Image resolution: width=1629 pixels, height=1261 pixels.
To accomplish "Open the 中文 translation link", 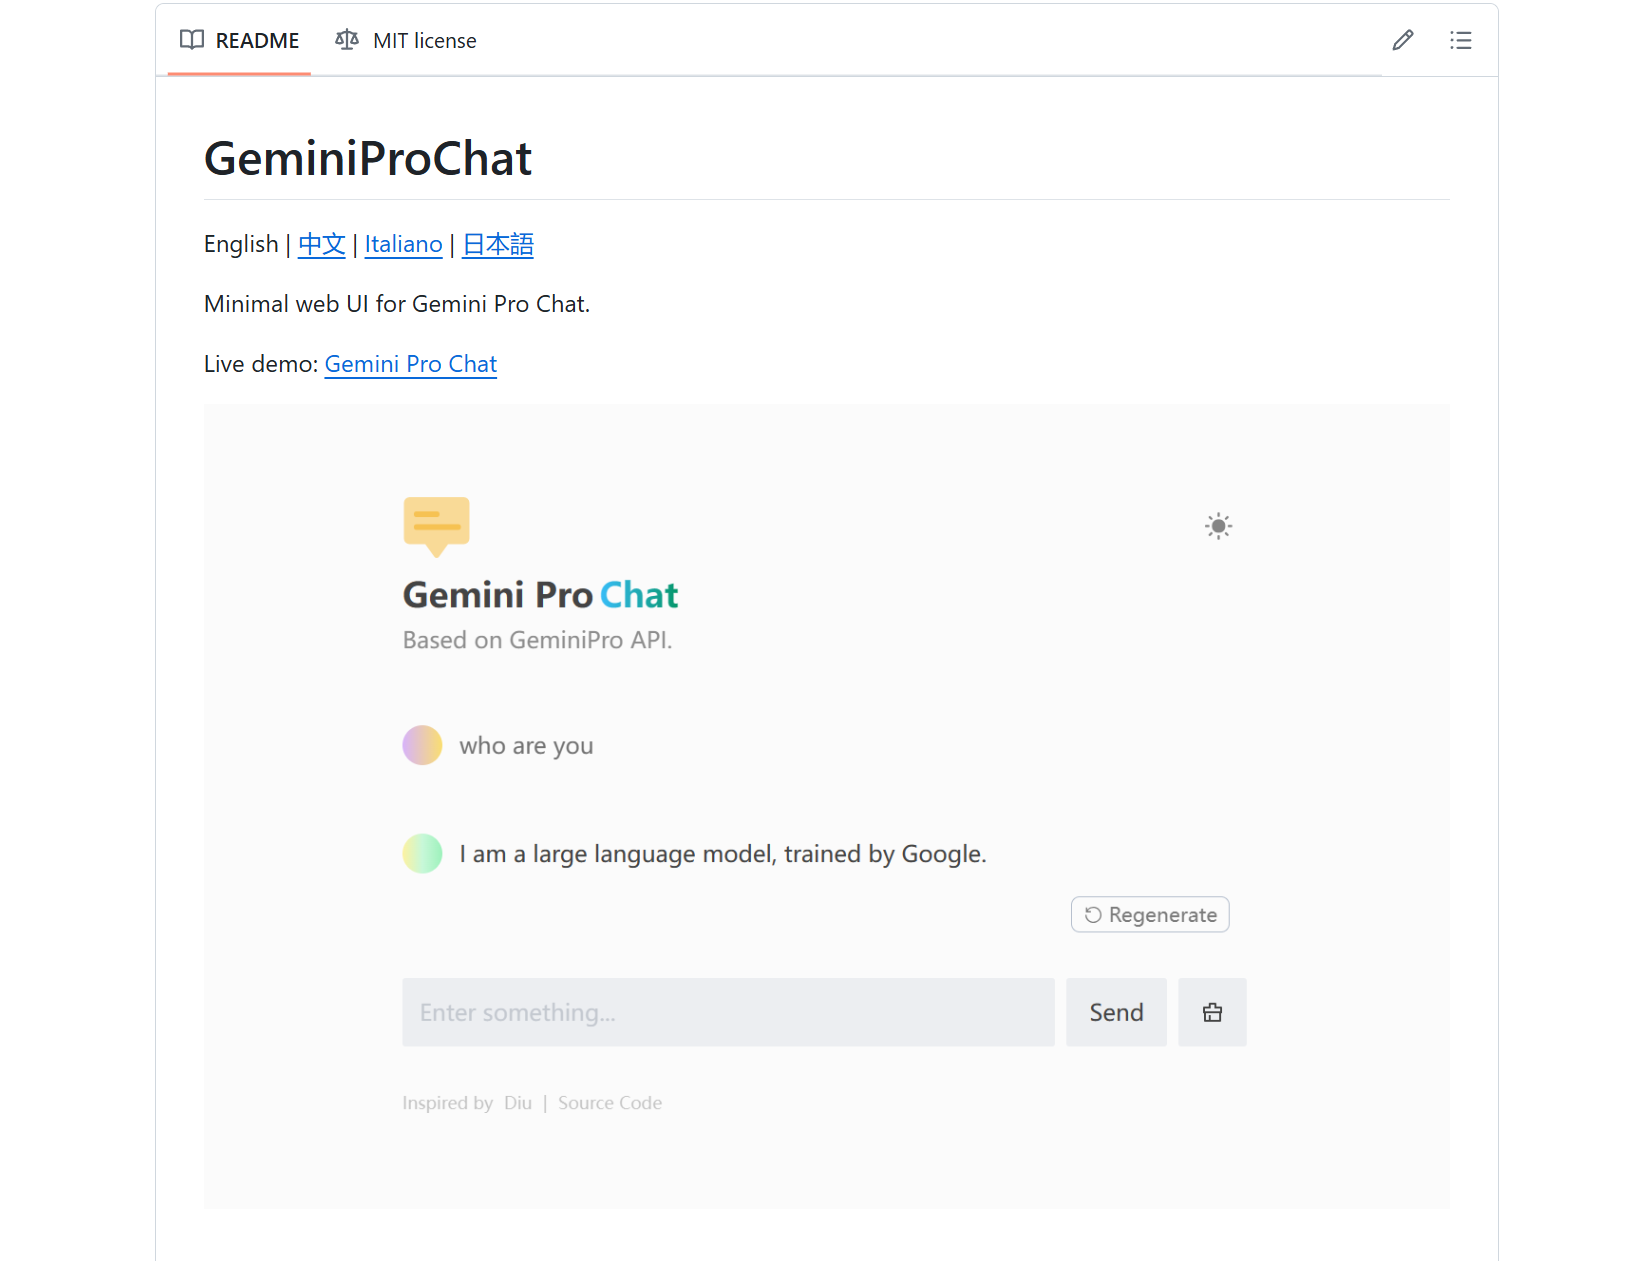I will pos(321,244).
